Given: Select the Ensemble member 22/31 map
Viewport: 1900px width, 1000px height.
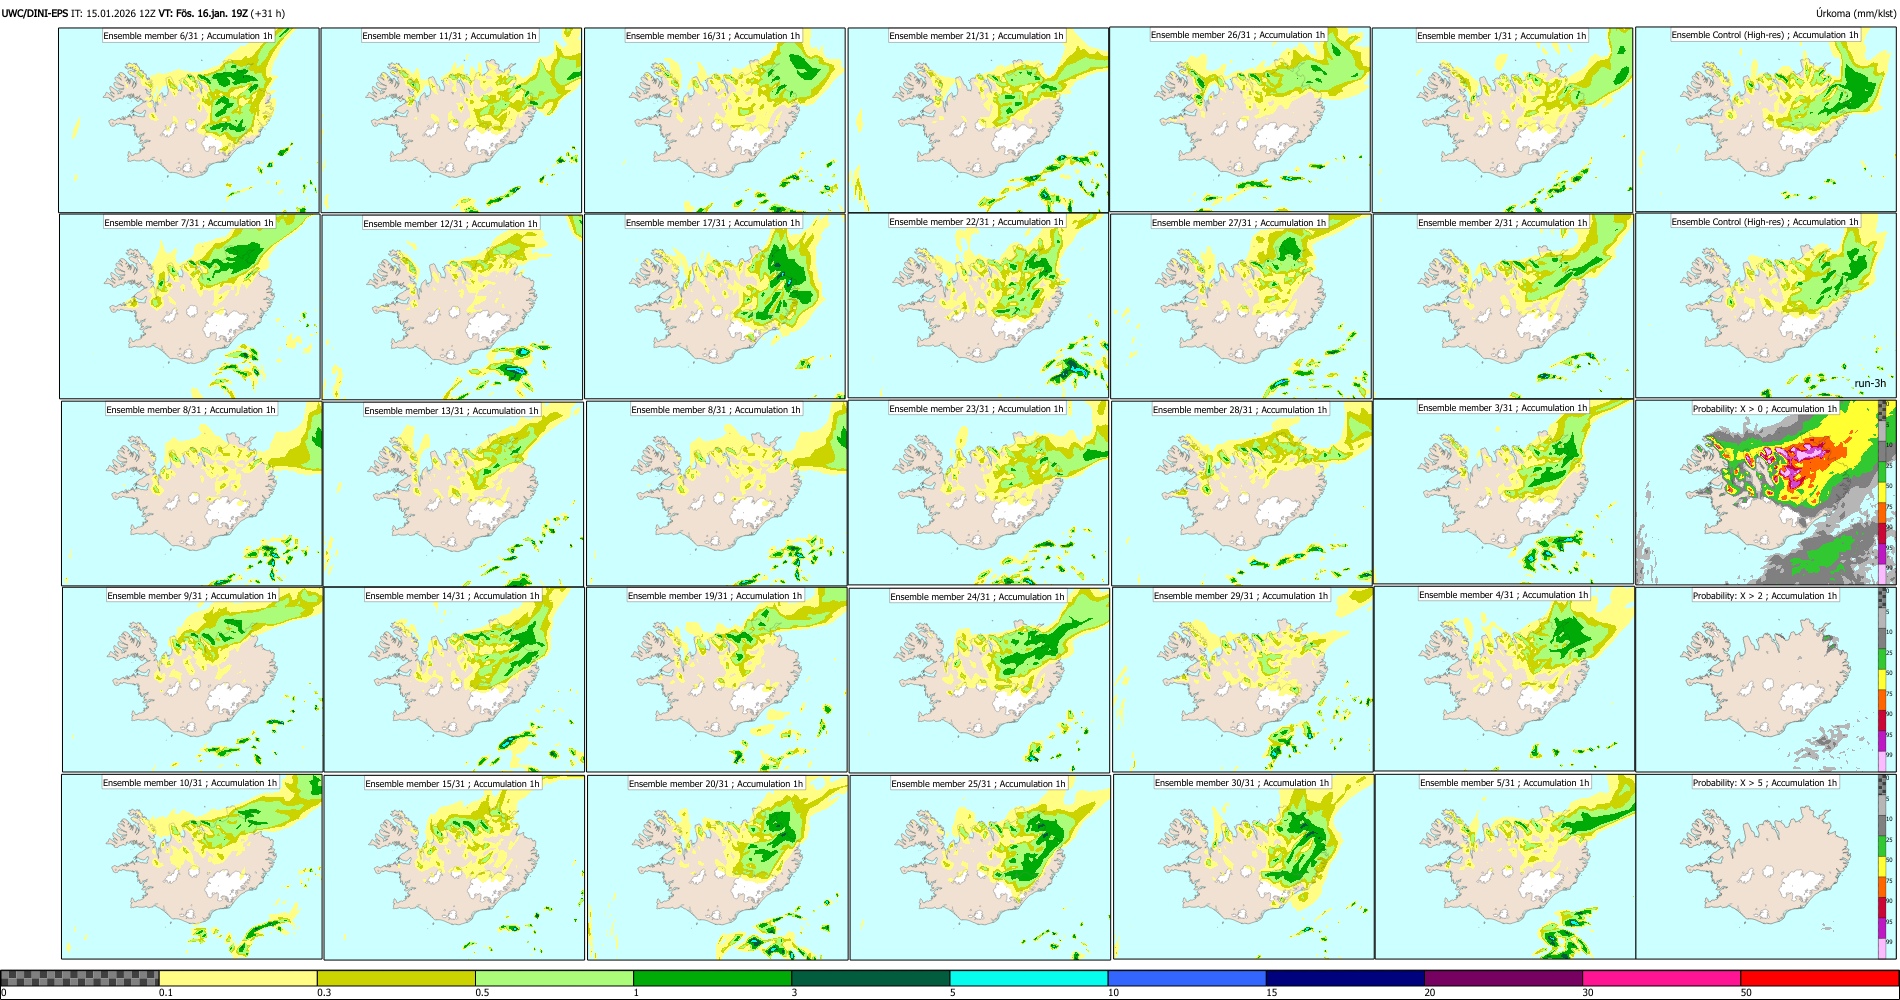Looking at the screenshot, I should click(x=978, y=306).
